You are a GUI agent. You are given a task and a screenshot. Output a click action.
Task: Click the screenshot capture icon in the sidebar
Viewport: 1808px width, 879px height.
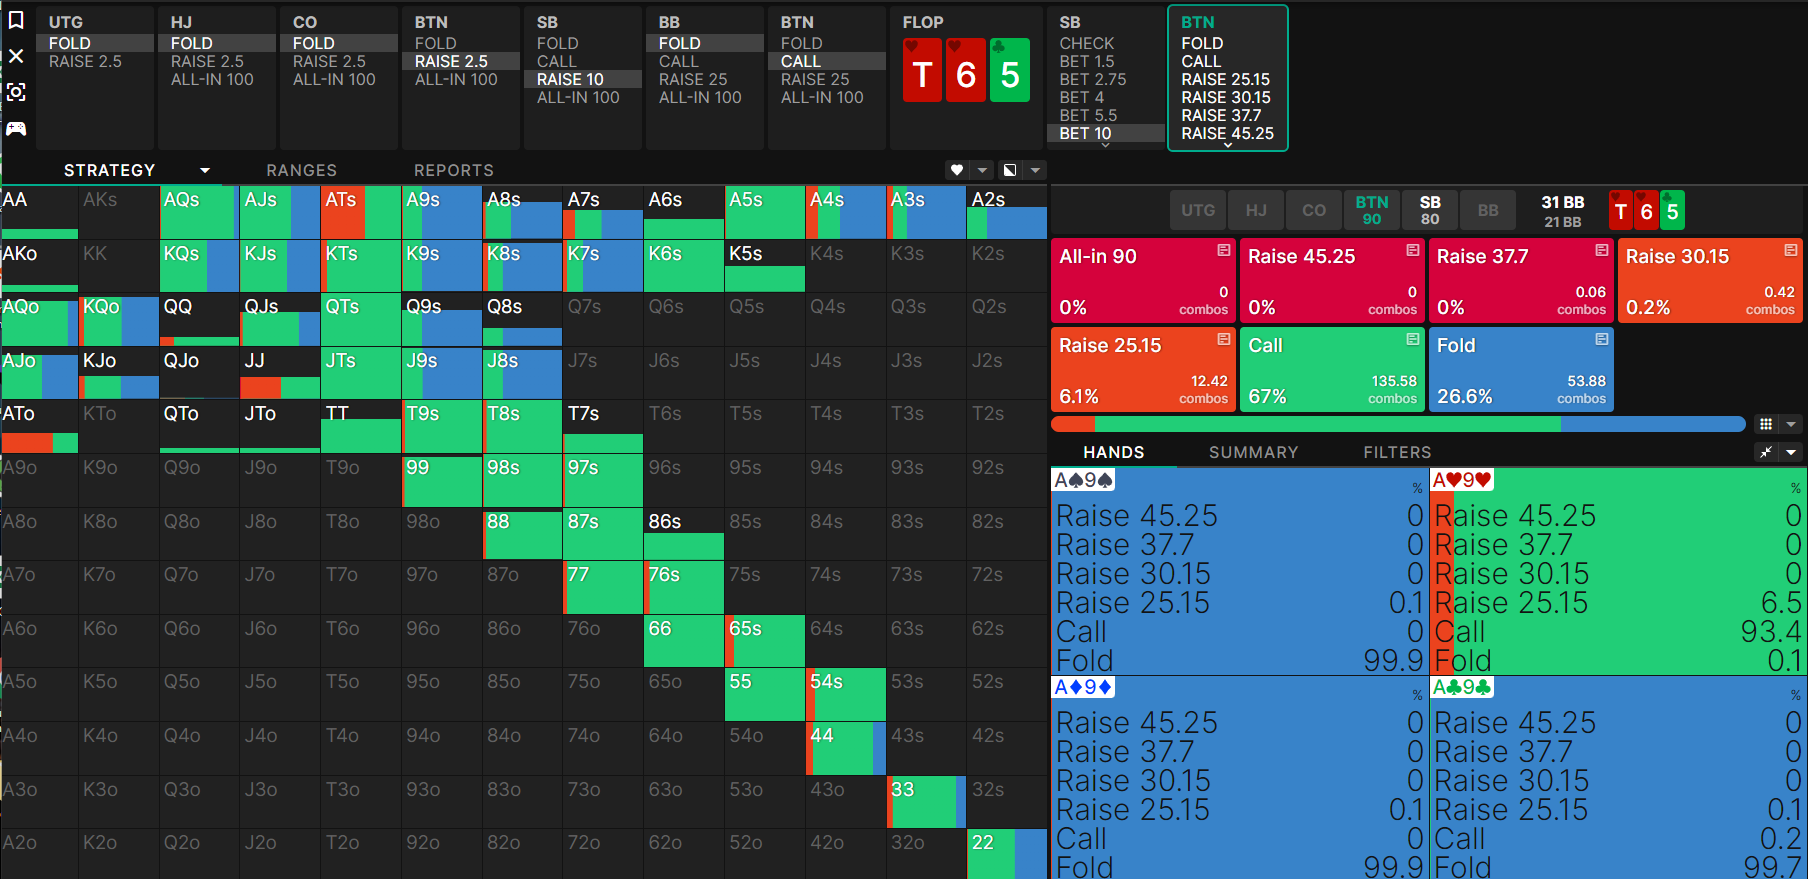[16, 92]
